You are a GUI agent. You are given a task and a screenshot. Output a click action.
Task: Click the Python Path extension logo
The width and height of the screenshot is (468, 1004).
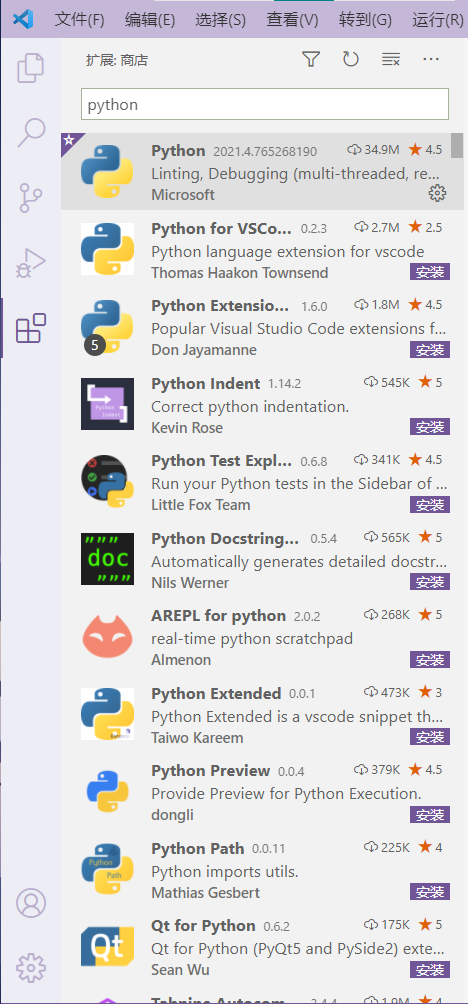pos(107,869)
